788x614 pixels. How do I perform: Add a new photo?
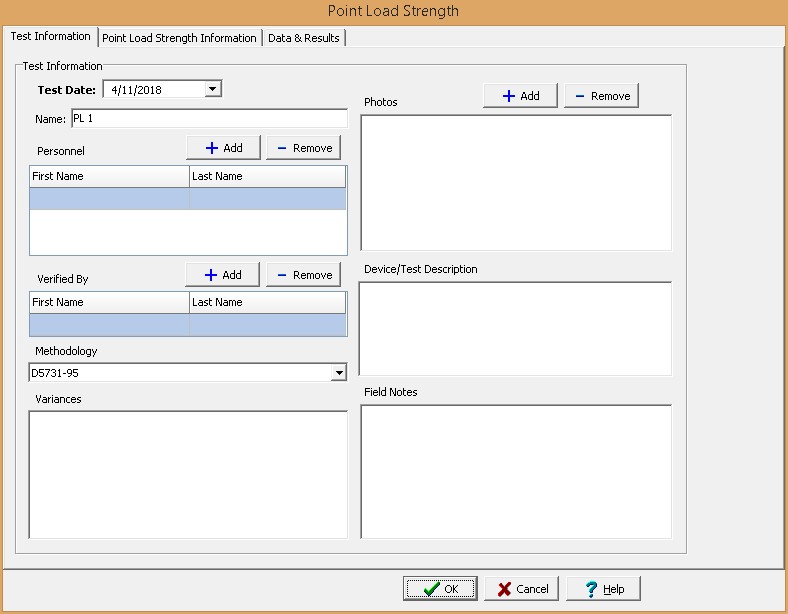click(x=520, y=96)
